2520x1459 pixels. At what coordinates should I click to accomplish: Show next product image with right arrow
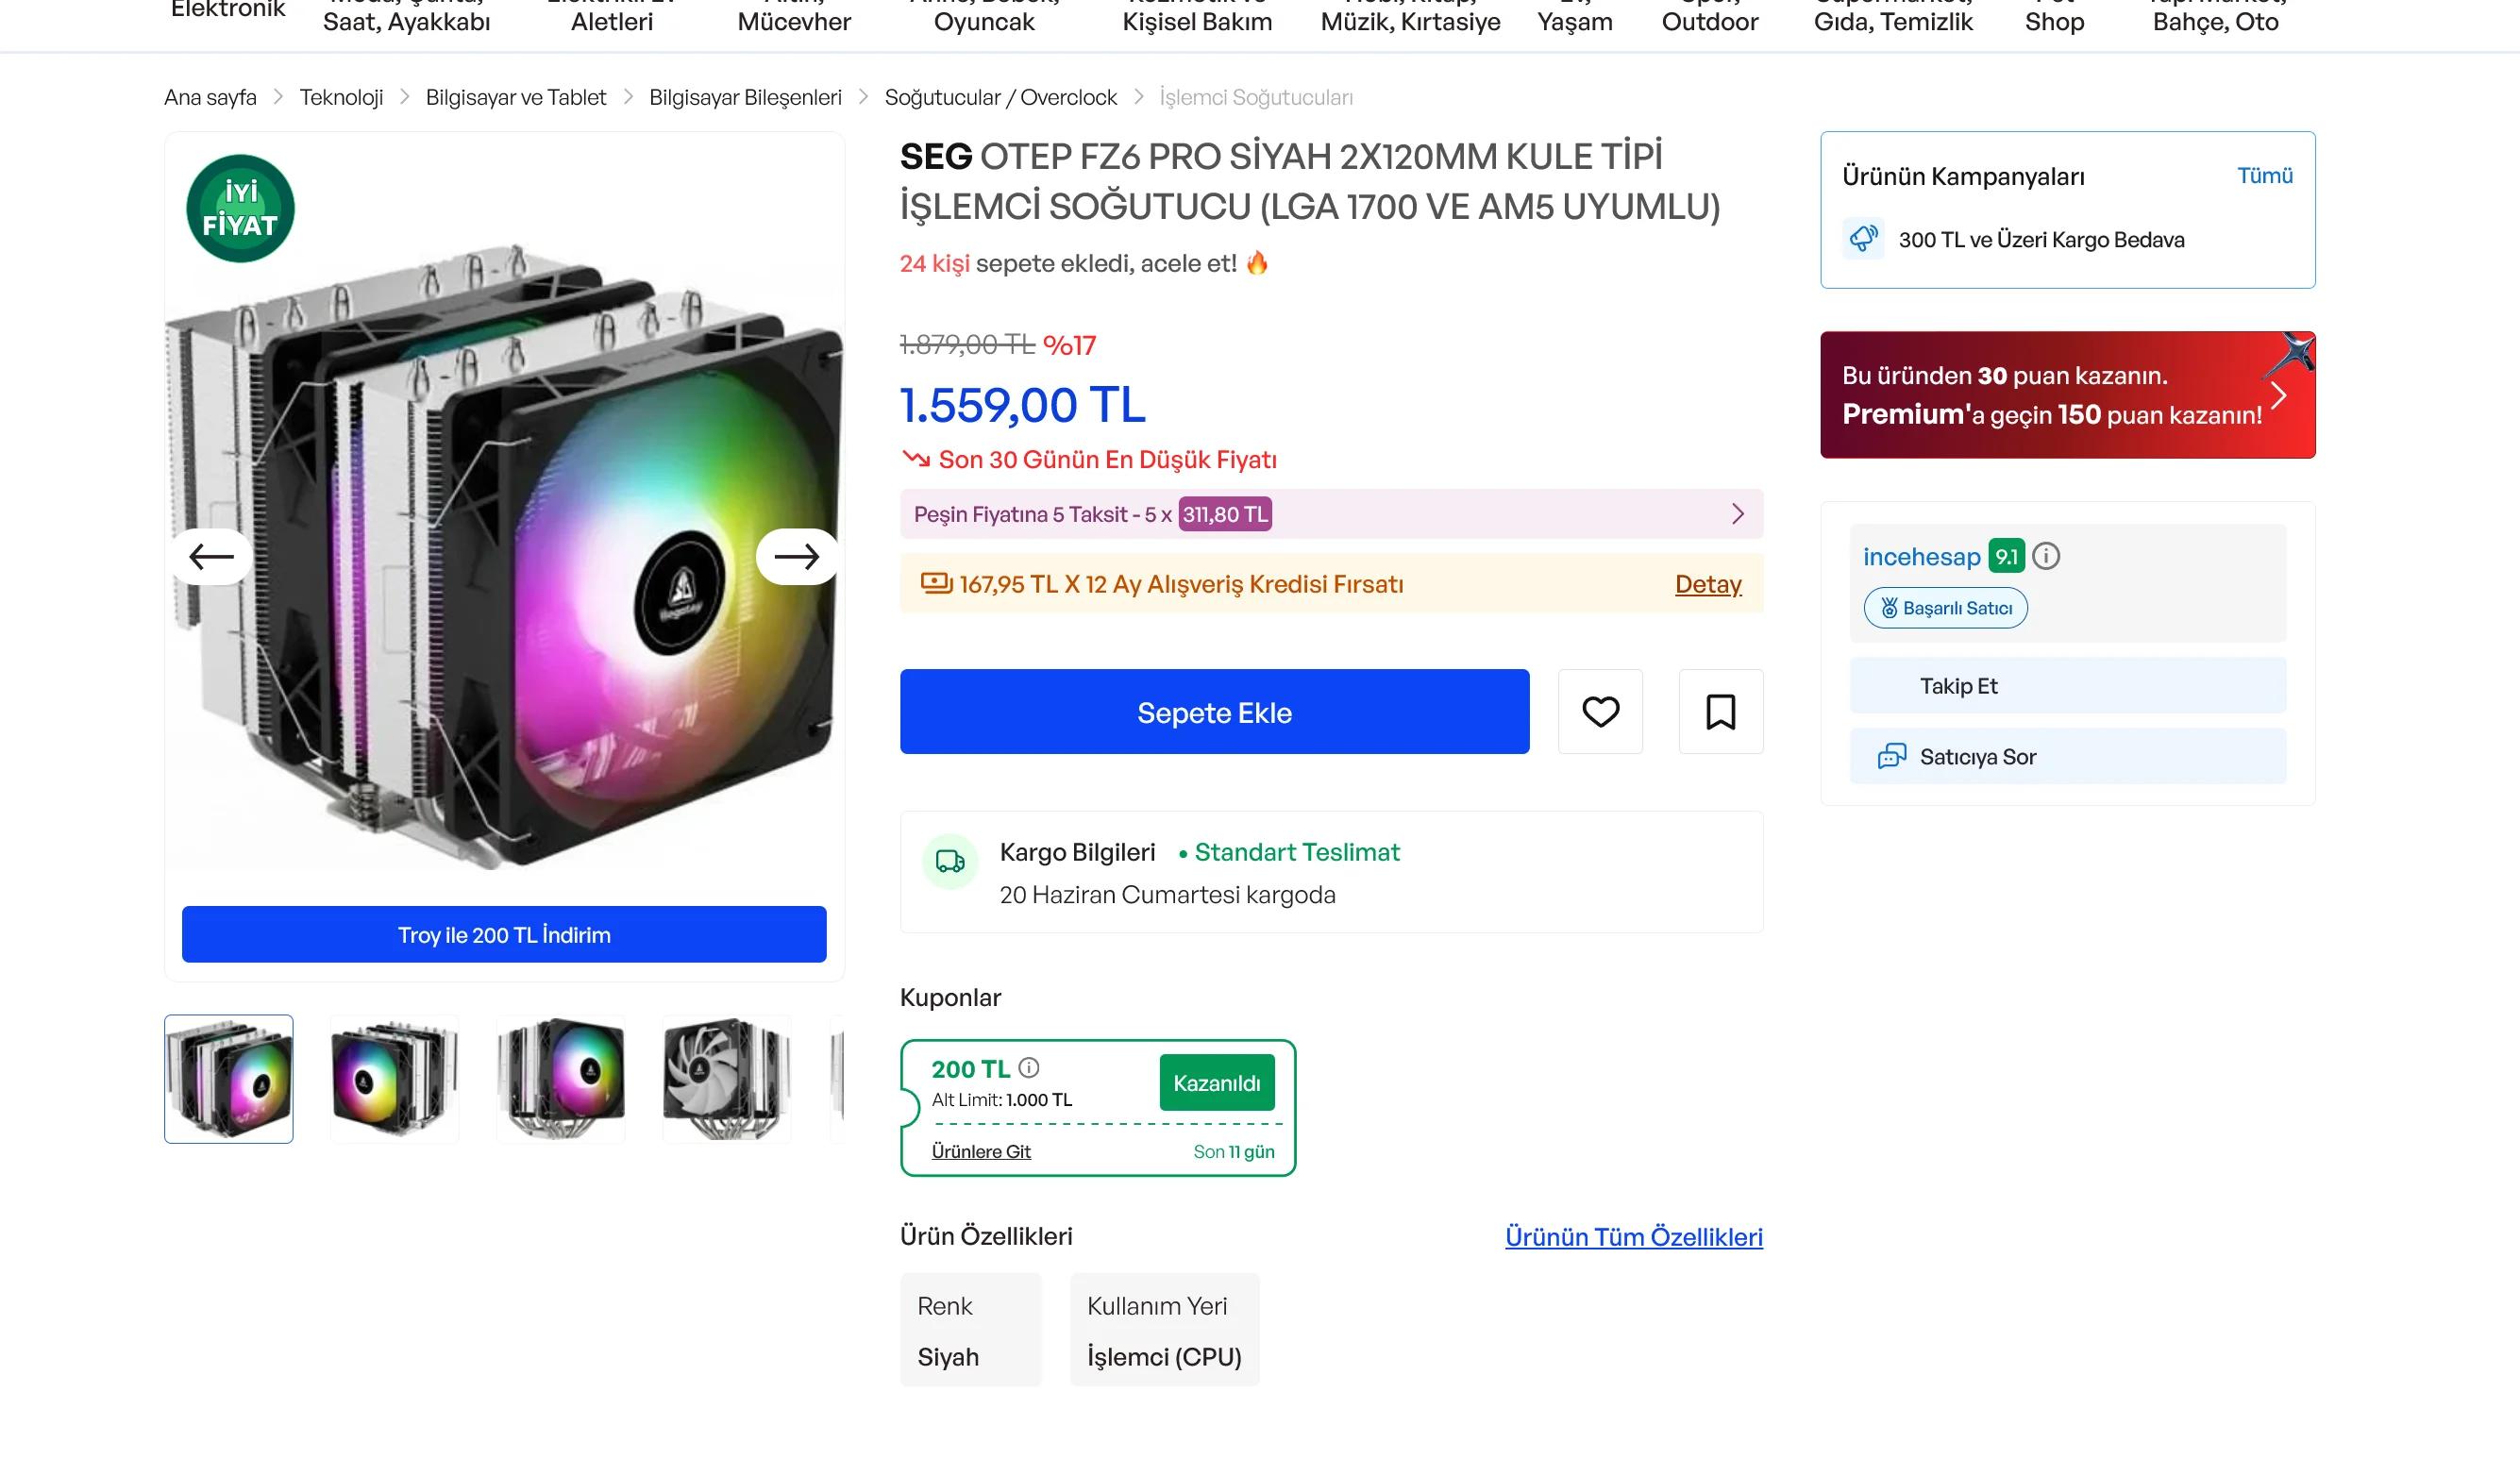click(x=797, y=556)
